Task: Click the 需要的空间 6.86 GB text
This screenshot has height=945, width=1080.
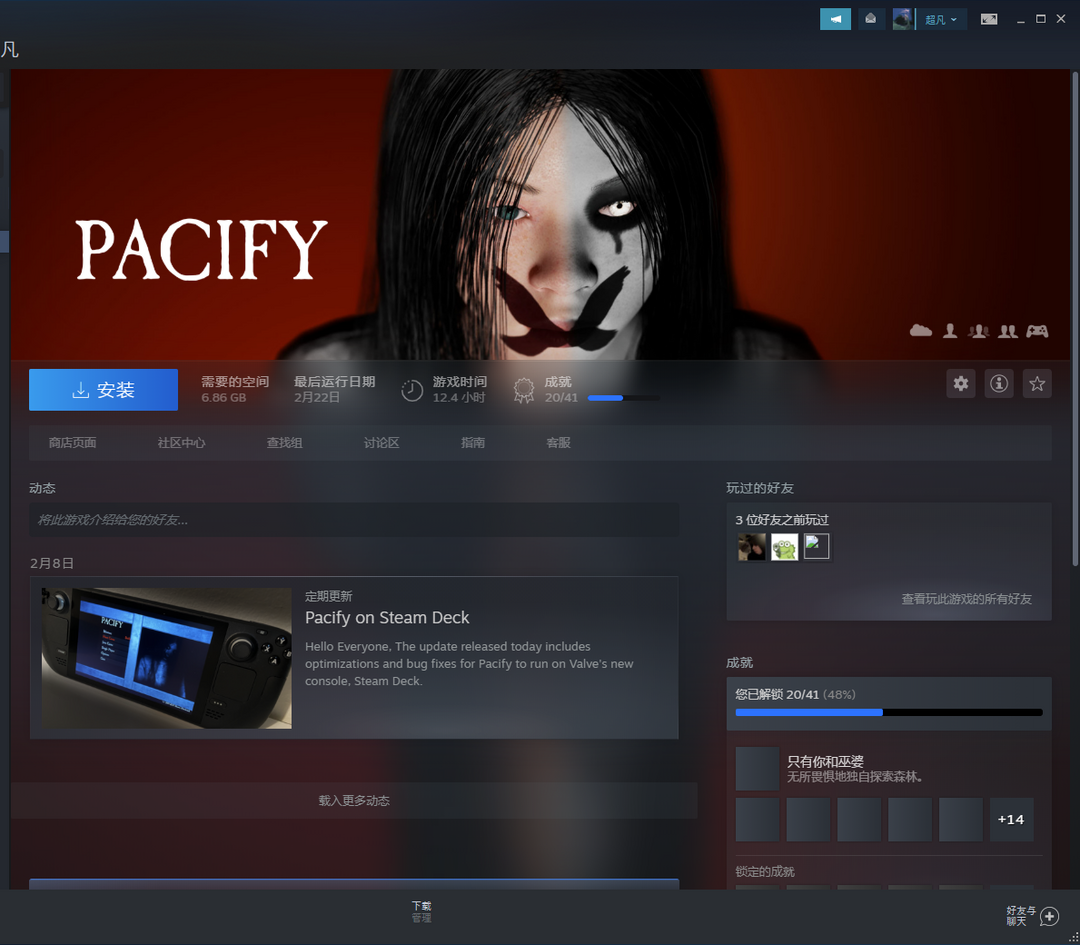Action: point(235,389)
